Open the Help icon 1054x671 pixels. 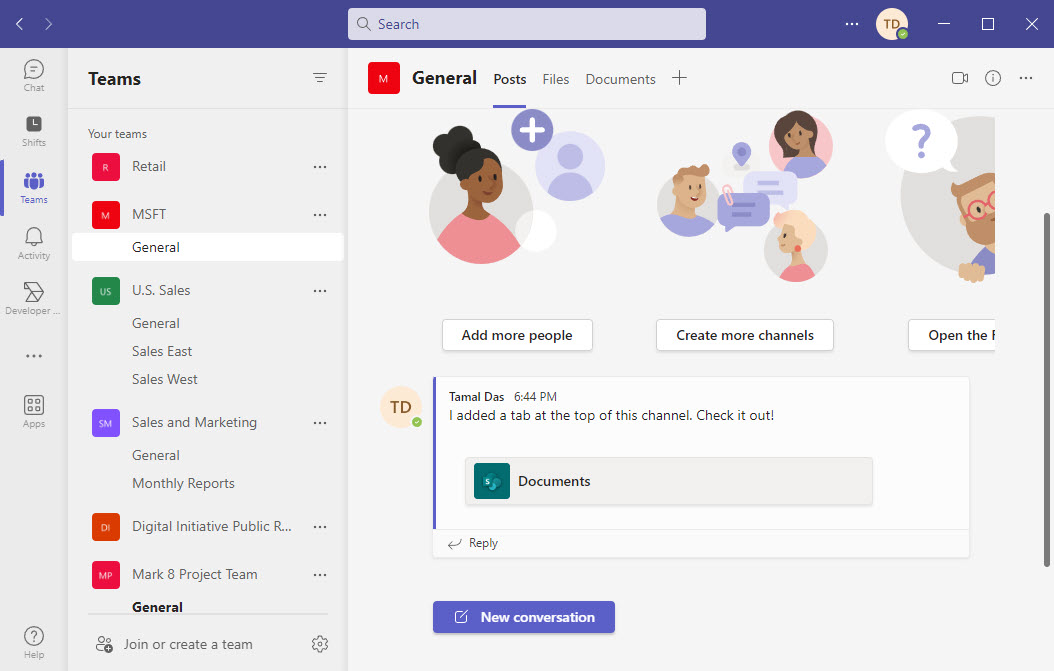click(x=34, y=643)
